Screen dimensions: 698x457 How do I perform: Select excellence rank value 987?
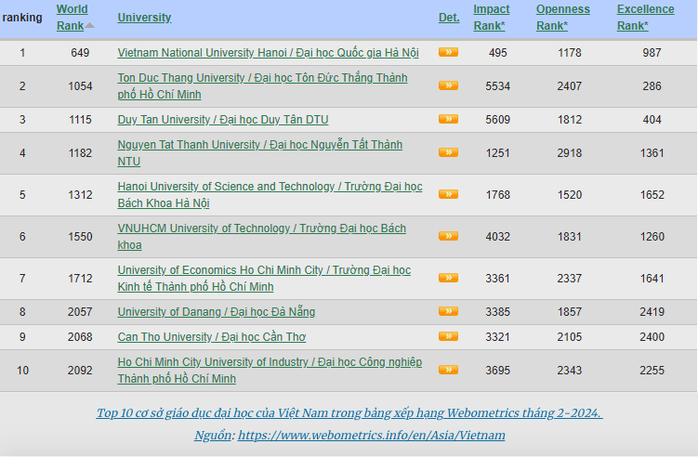tap(652, 53)
